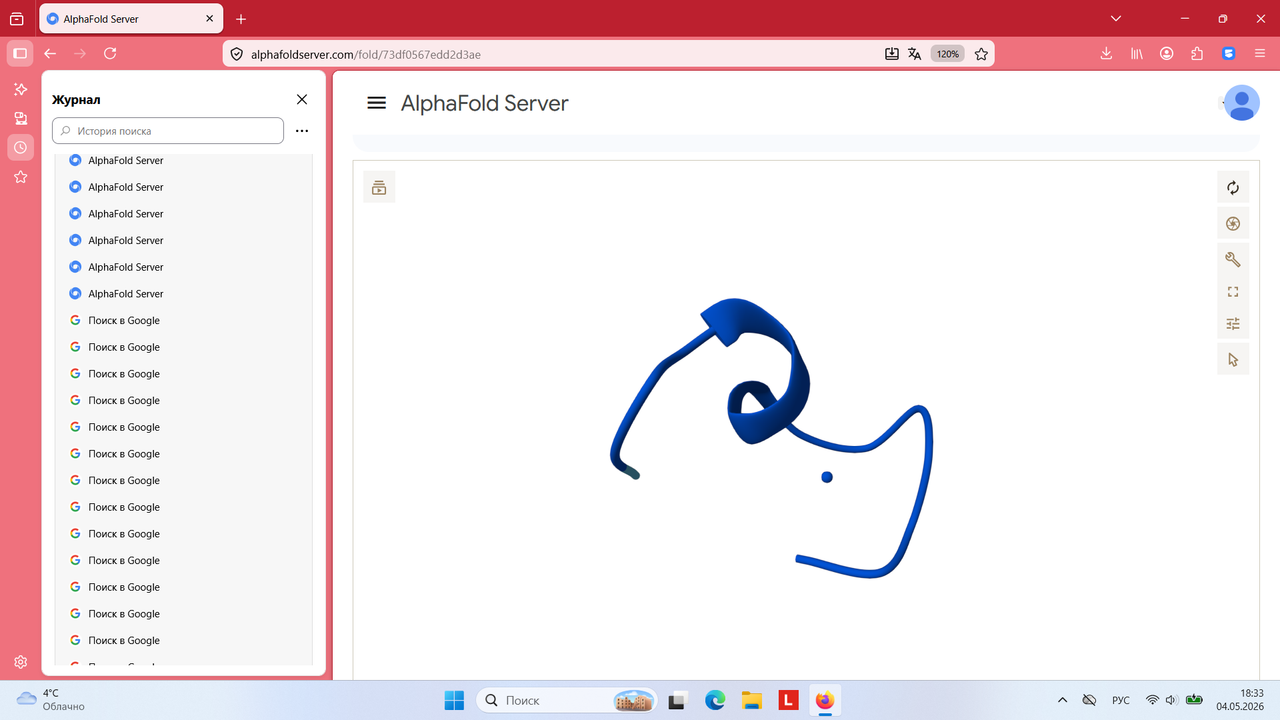This screenshot has height=720, width=1280.
Task: Reset the 120% zoom level
Action: [x=948, y=54]
